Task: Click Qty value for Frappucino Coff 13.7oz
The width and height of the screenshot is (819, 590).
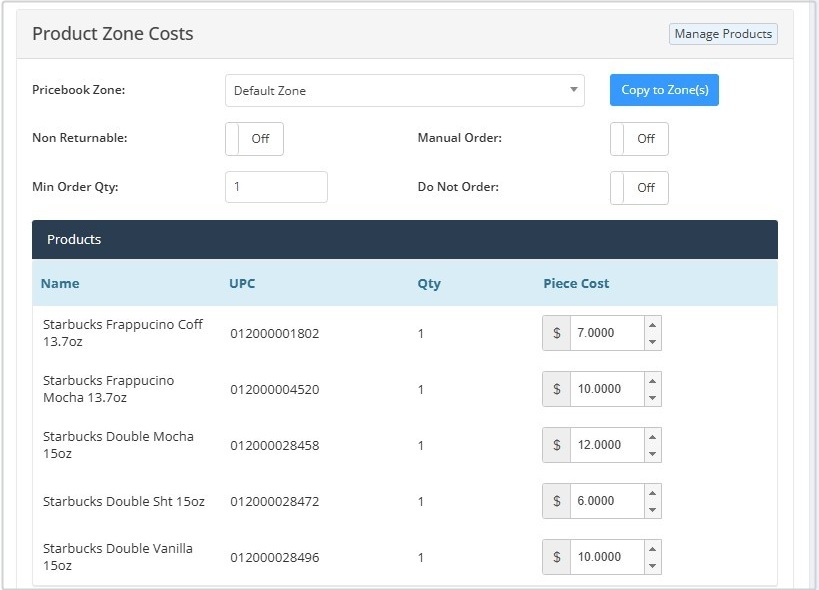Action: tap(420, 334)
